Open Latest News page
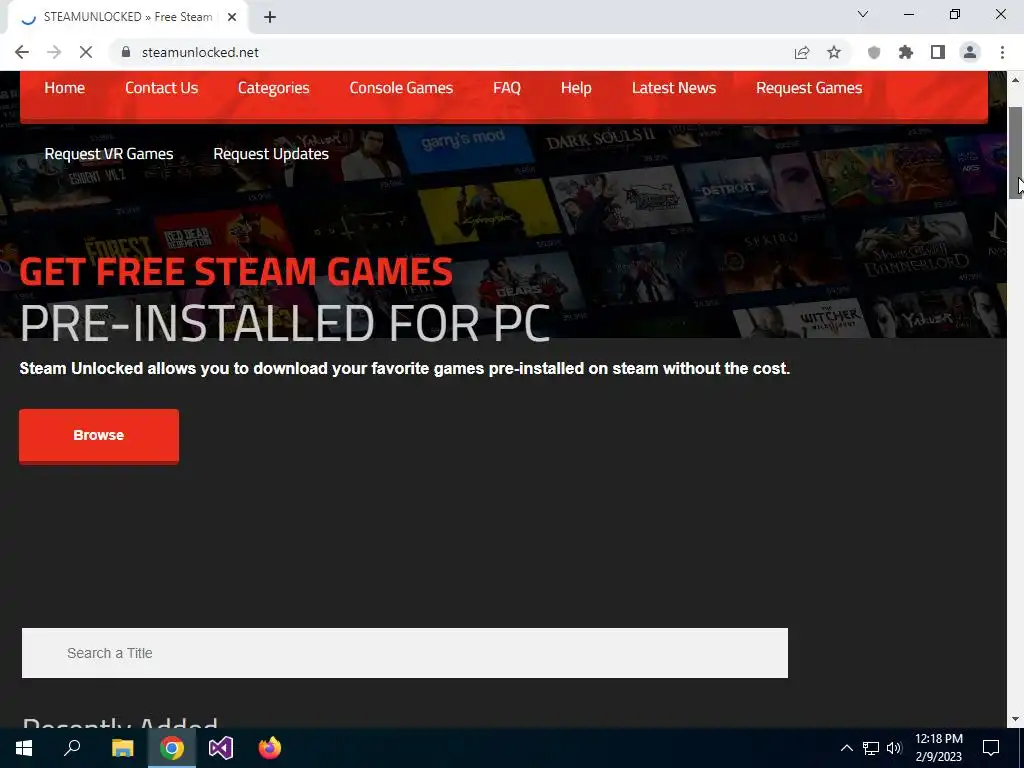The width and height of the screenshot is (1024, 768). pyautogui.click(x=674, y=88)
